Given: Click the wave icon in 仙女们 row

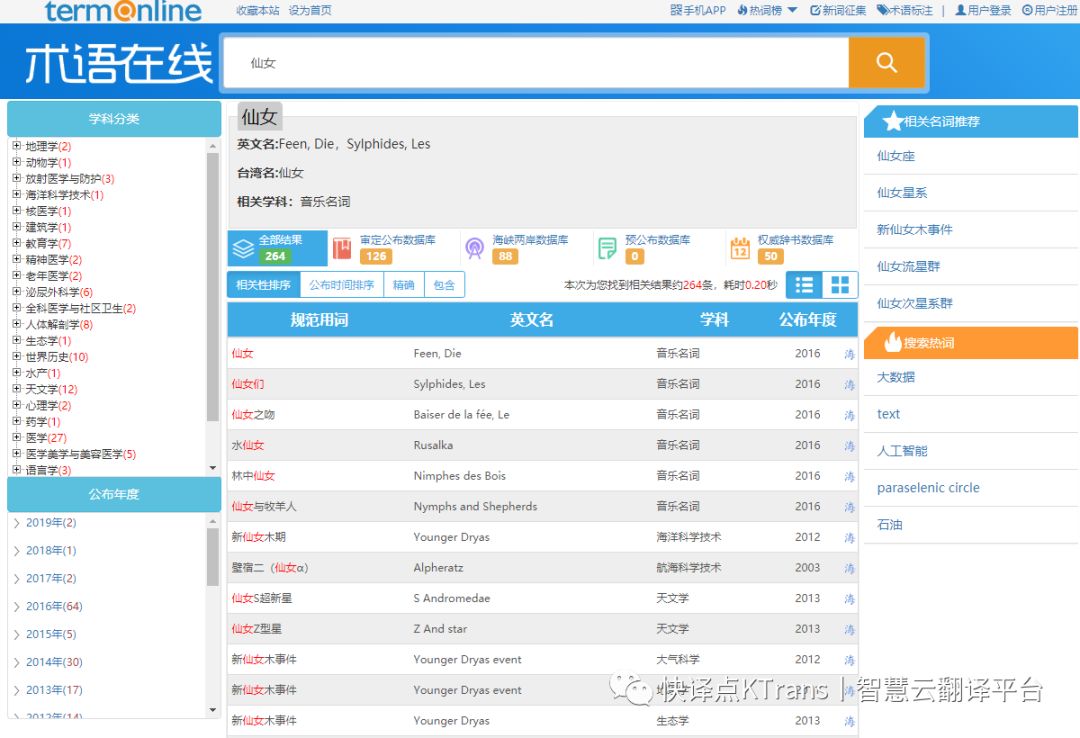Looking at the screenshot, I should 849,385.
